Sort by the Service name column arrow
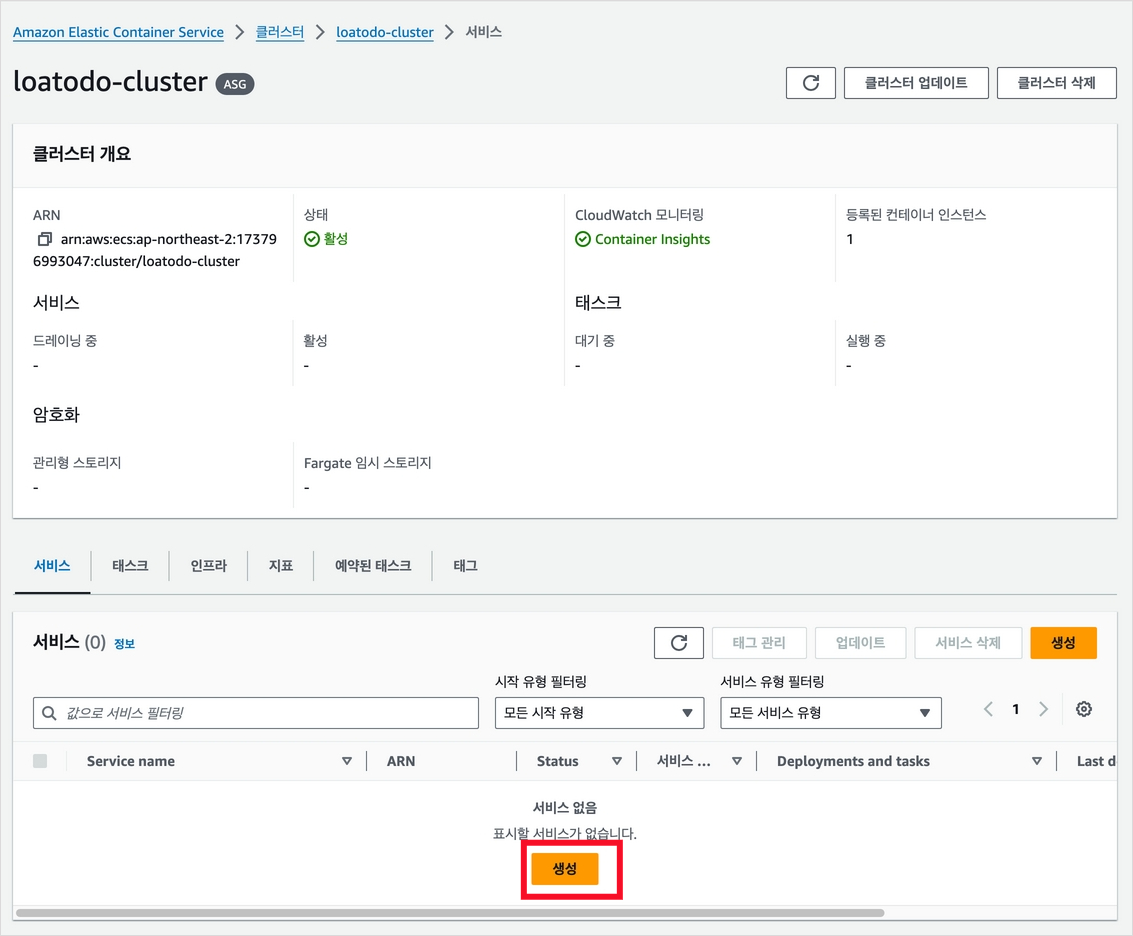 point(347,761)
